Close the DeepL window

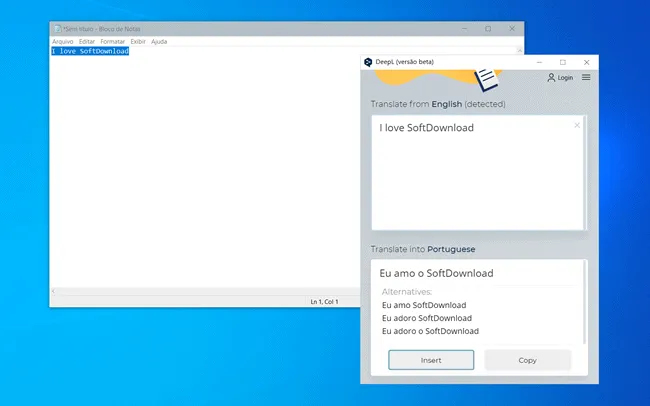click(x=586, y=62)
